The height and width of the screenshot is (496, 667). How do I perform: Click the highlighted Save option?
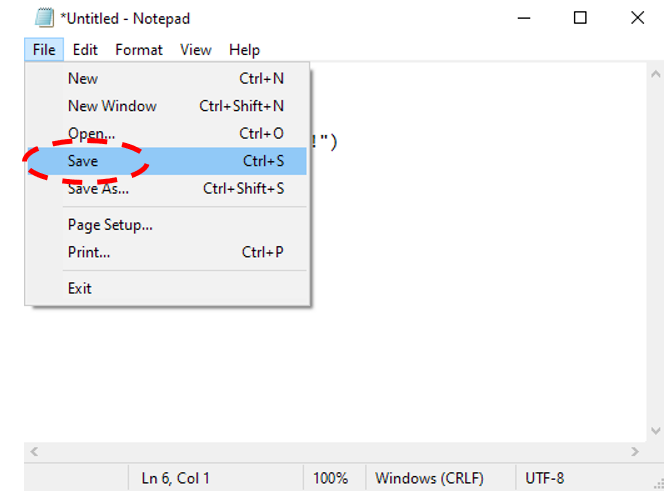(83, 161)
